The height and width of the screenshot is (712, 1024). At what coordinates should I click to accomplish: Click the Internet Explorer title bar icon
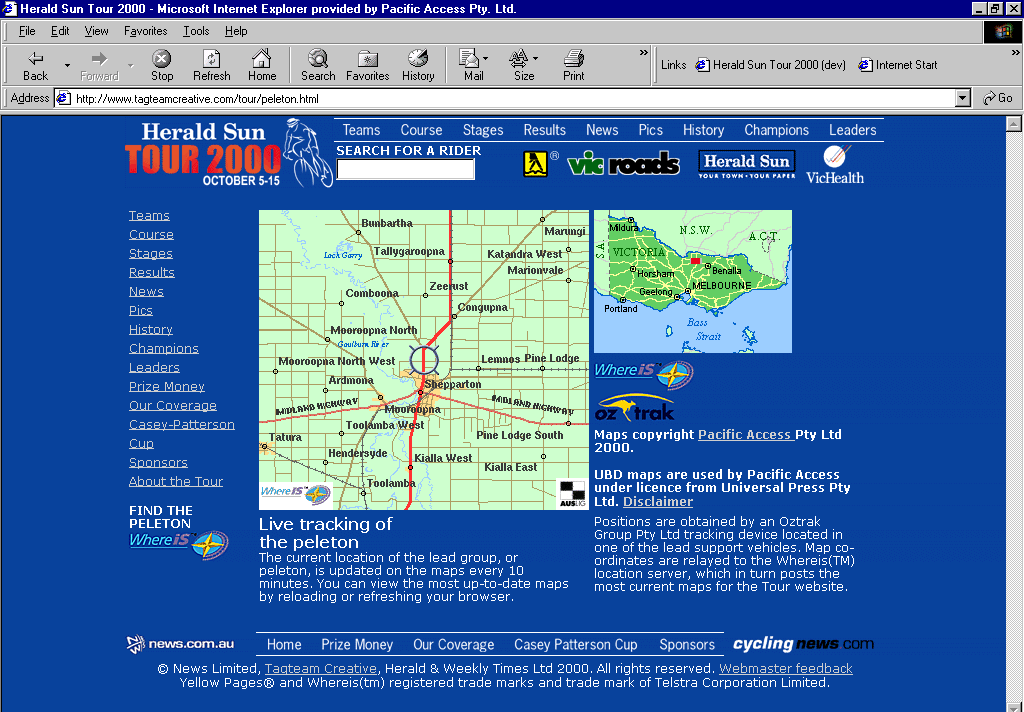(x=9, y=8)
